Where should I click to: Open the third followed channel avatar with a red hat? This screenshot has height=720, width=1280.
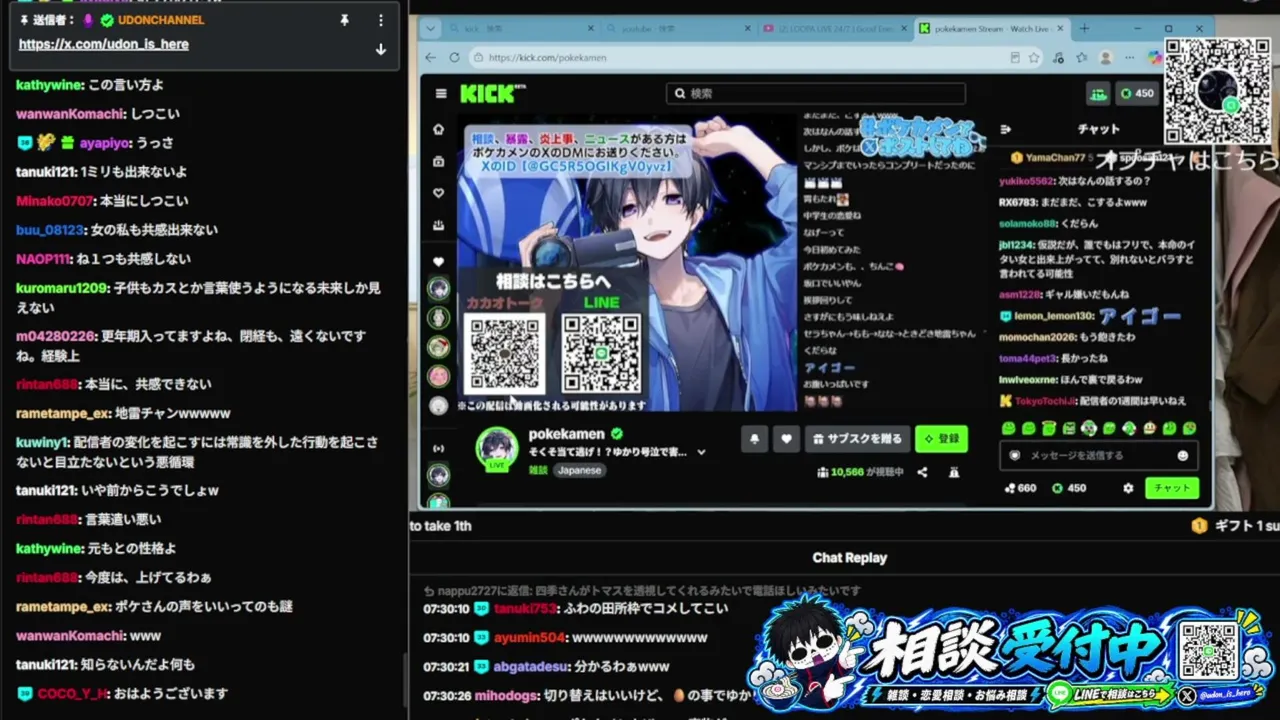[438, 347]
